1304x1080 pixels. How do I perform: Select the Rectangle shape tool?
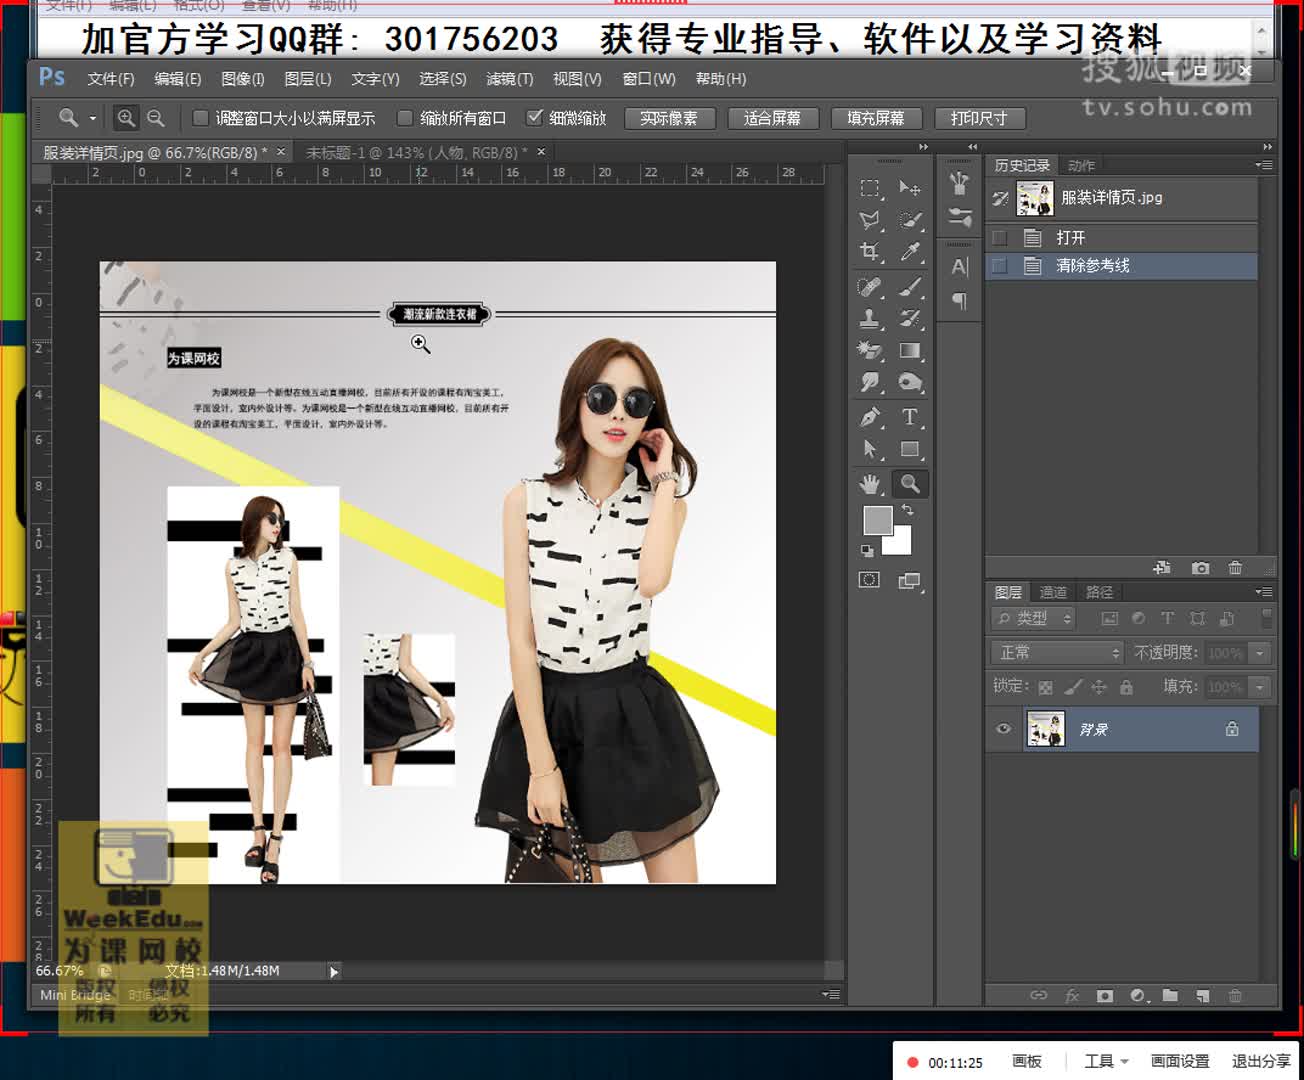pos(909,449)
